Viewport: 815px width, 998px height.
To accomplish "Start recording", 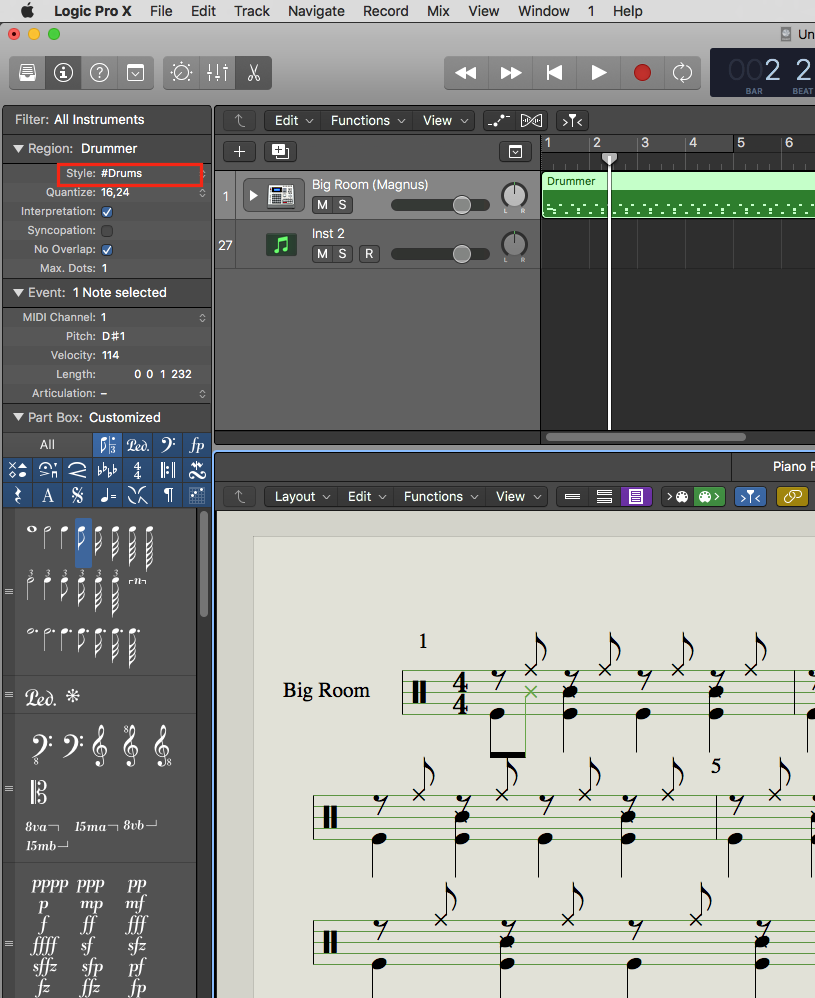I will 642,73.
